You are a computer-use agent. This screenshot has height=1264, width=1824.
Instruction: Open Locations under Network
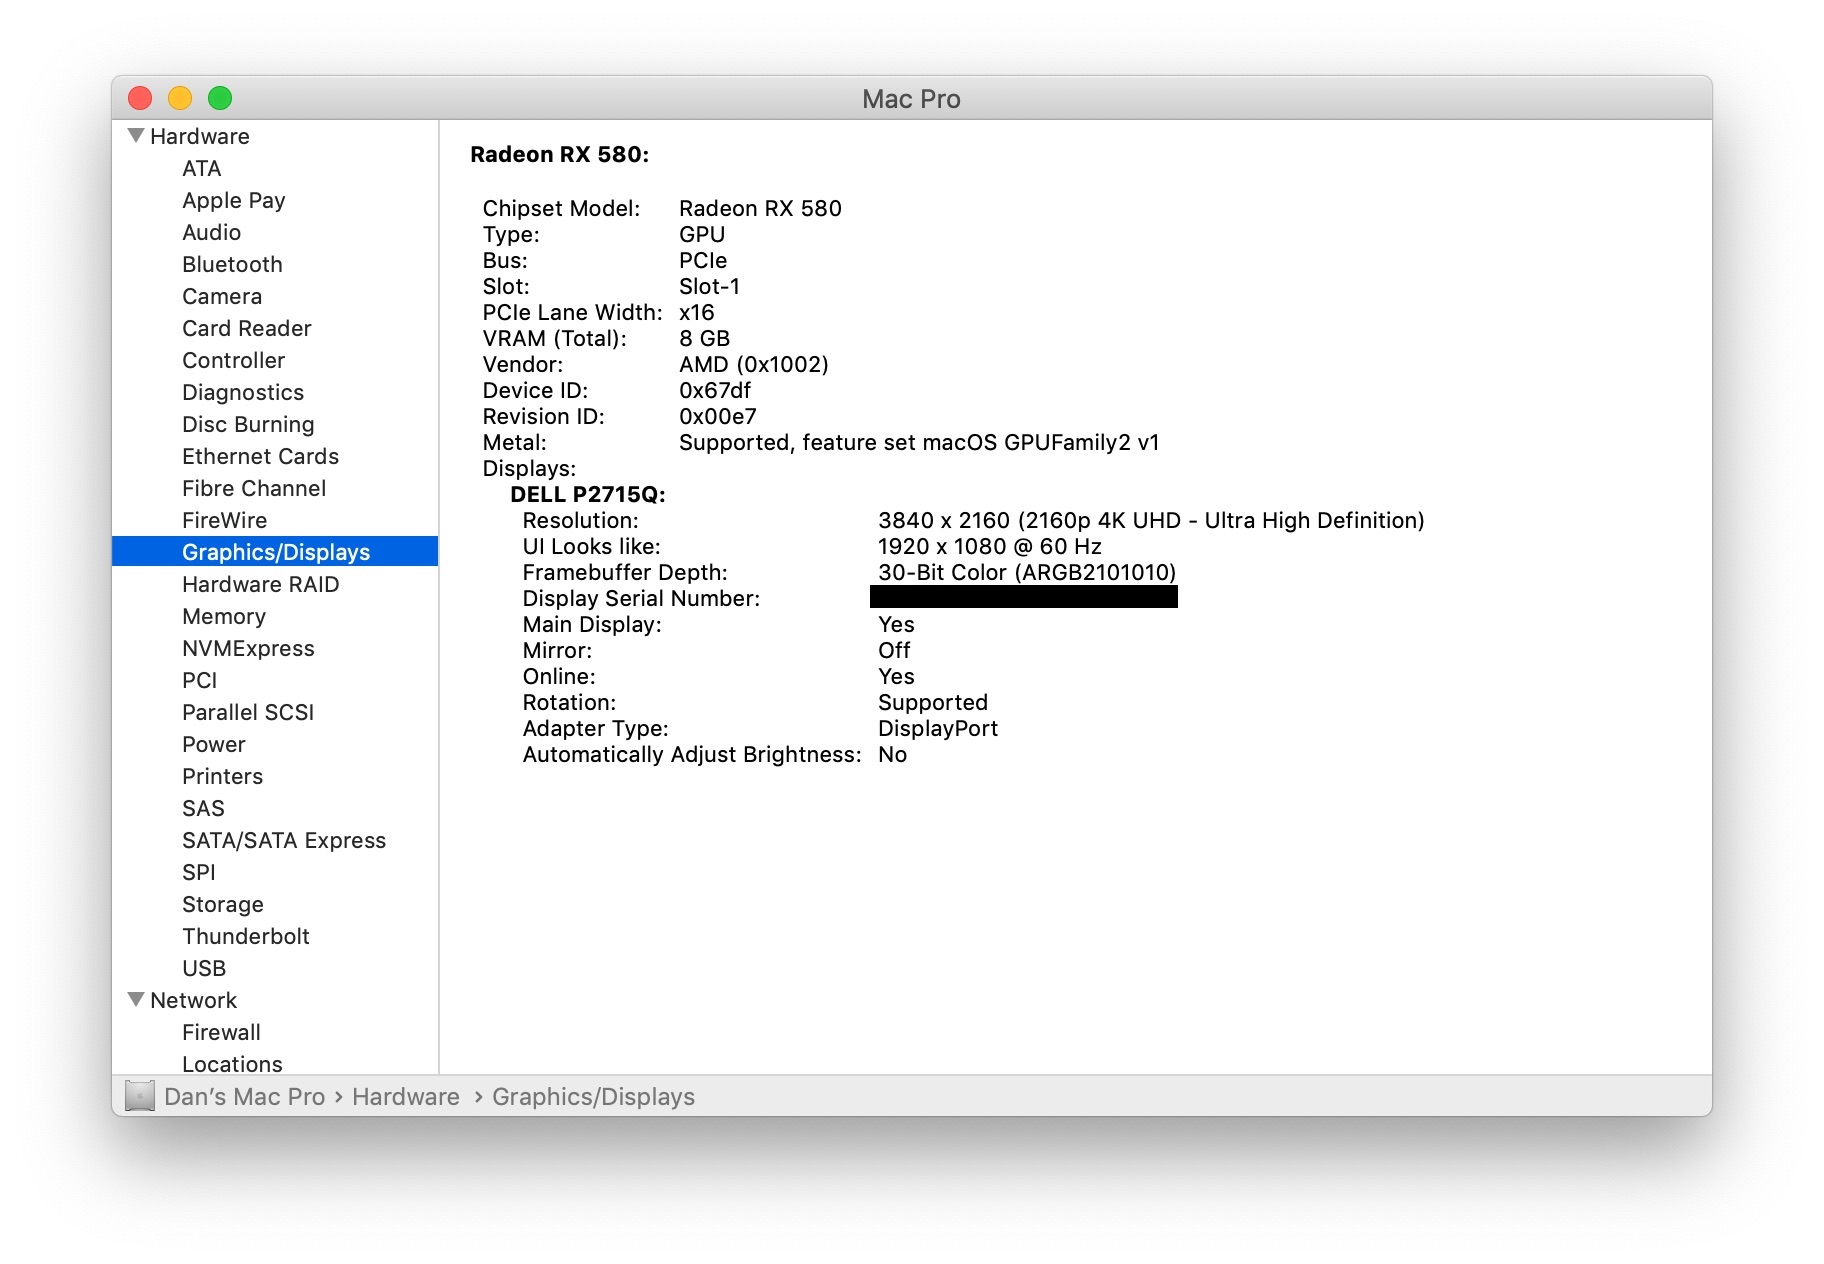tap(232, 1064)
